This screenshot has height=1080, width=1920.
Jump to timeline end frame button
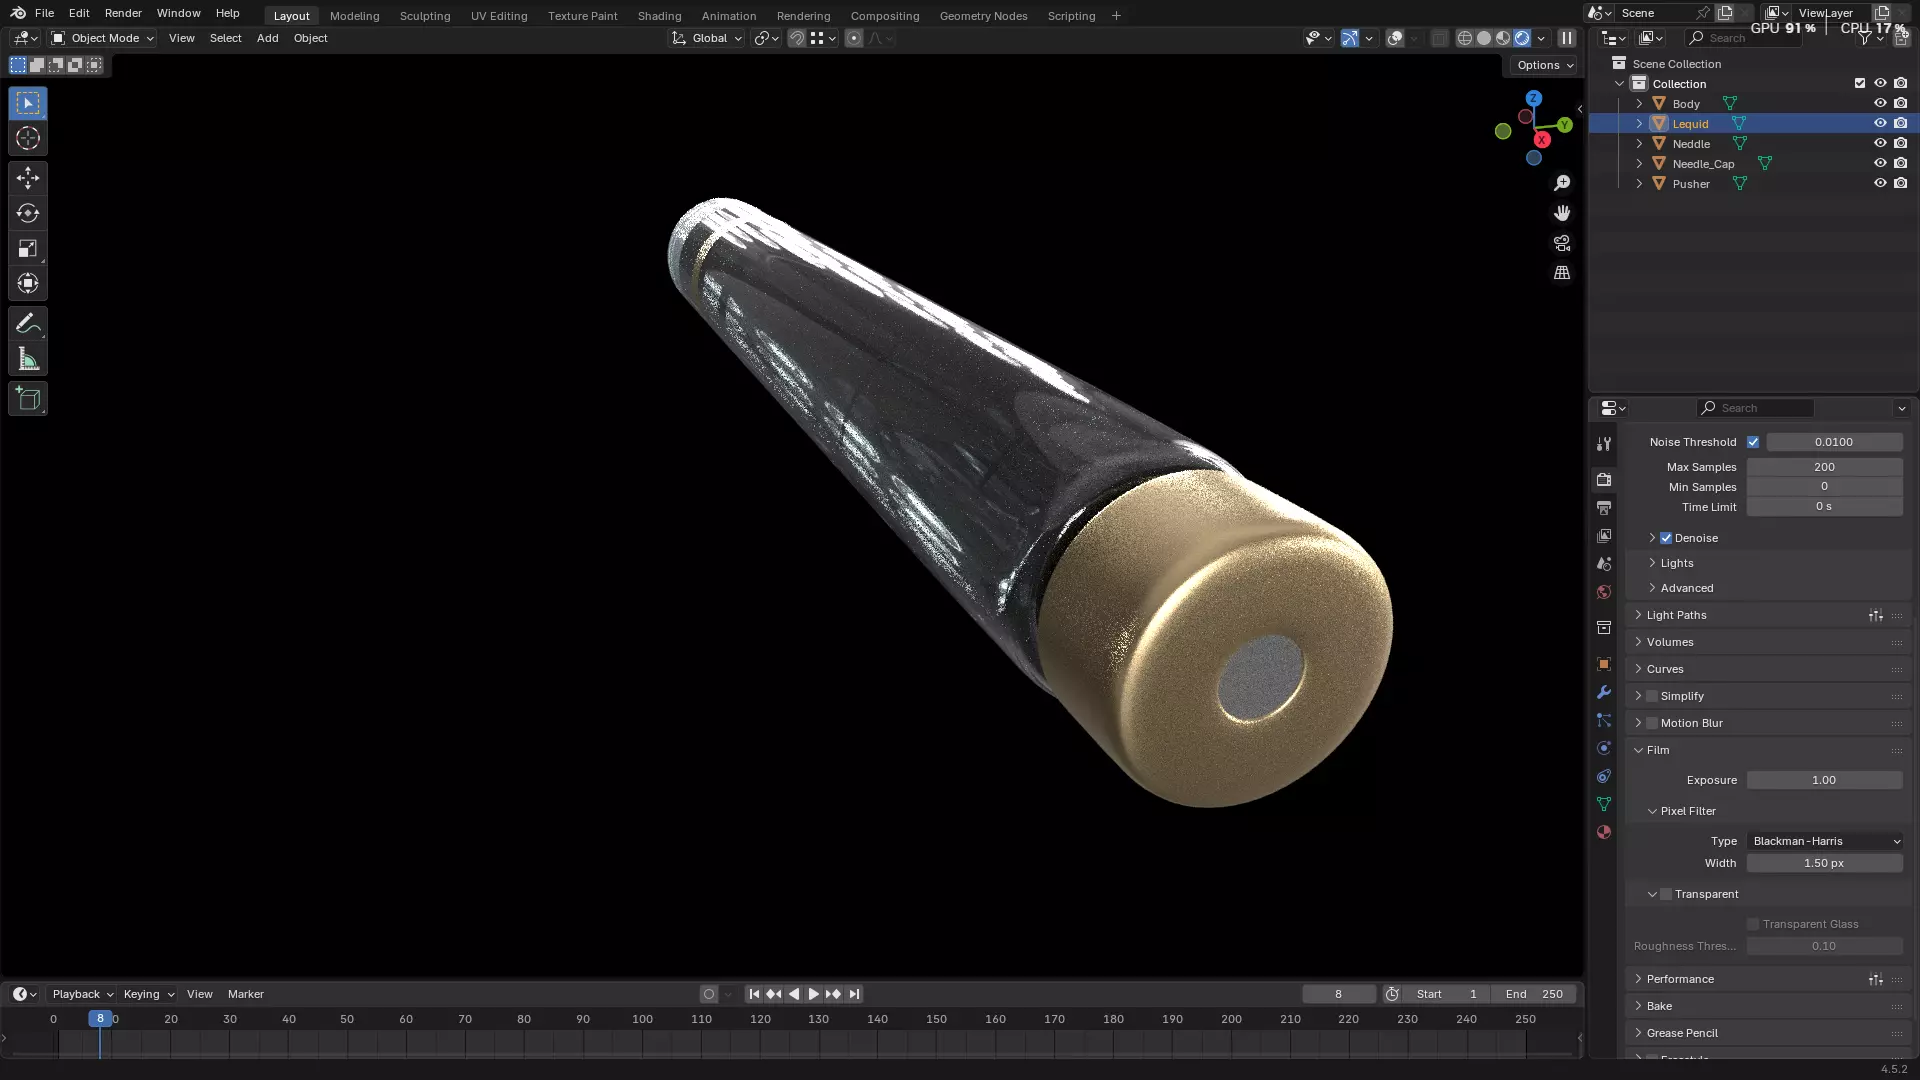point(854,994)
